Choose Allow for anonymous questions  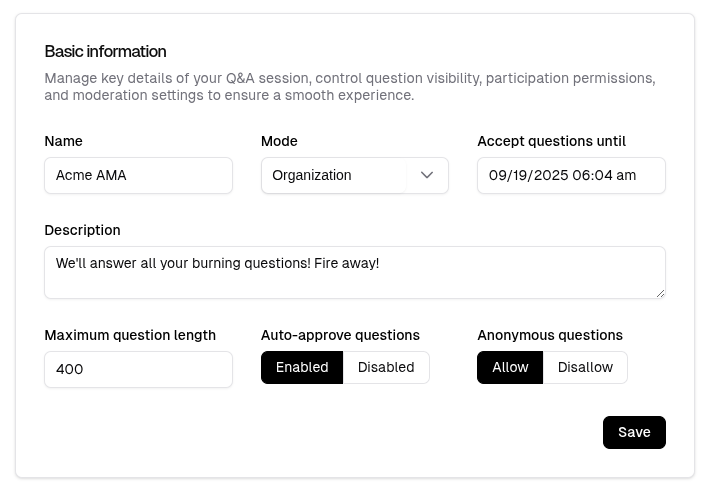[510, 367]
